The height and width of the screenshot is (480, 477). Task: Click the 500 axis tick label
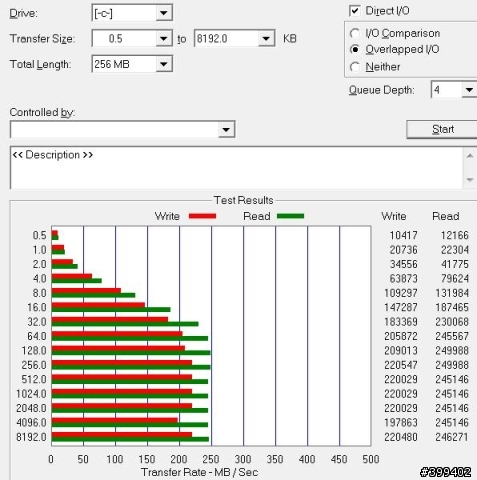[371, 459]
